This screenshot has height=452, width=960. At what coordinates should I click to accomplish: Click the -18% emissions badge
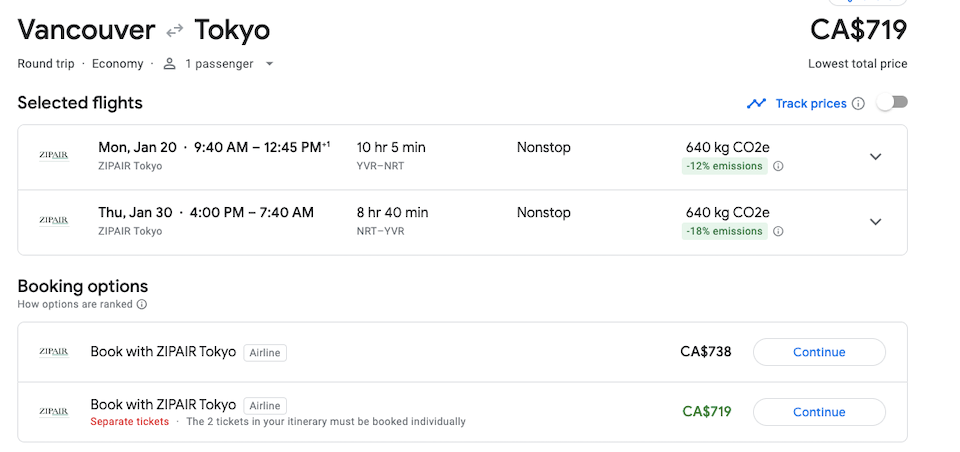click(724, 231)
